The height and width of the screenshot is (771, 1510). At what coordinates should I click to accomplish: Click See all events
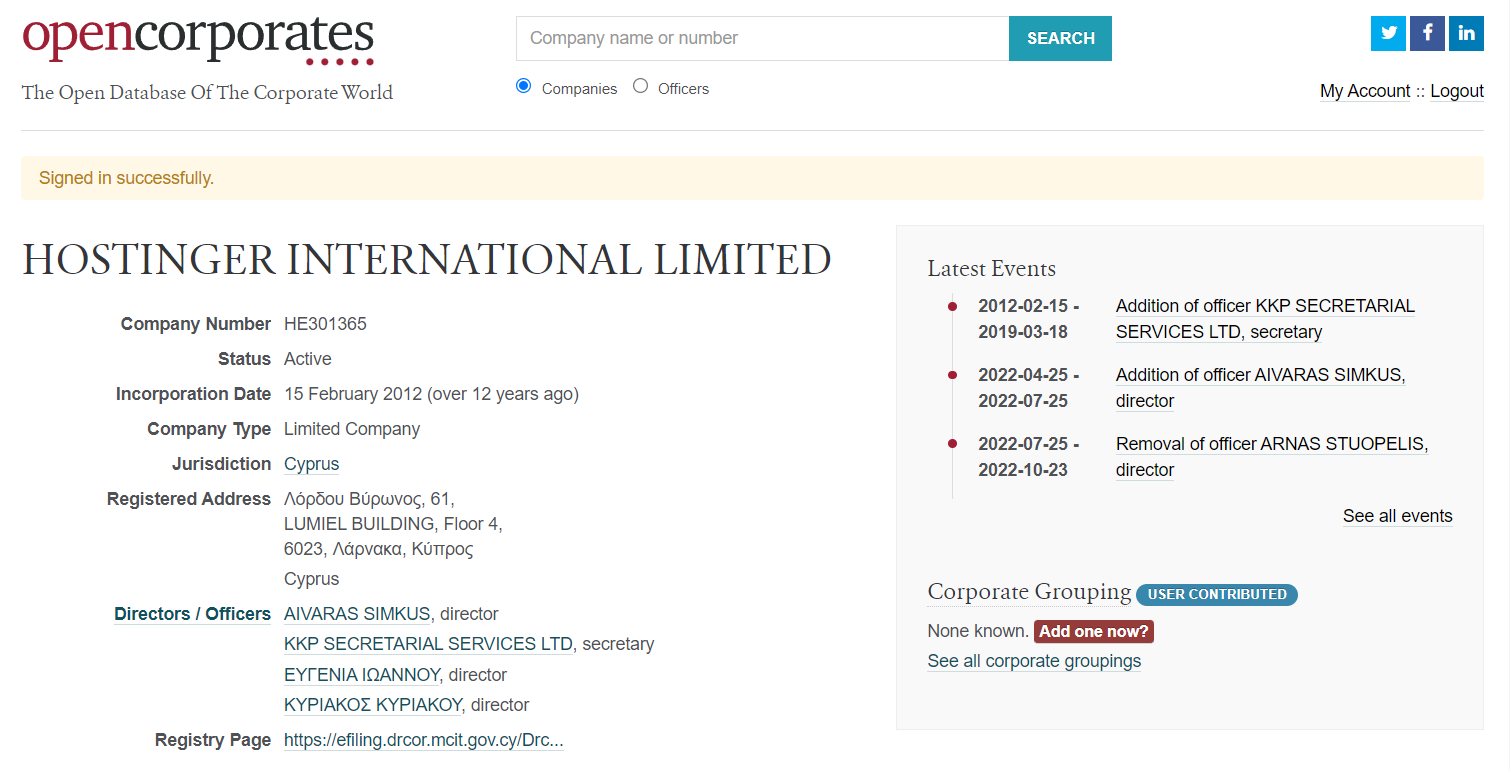1397,516
